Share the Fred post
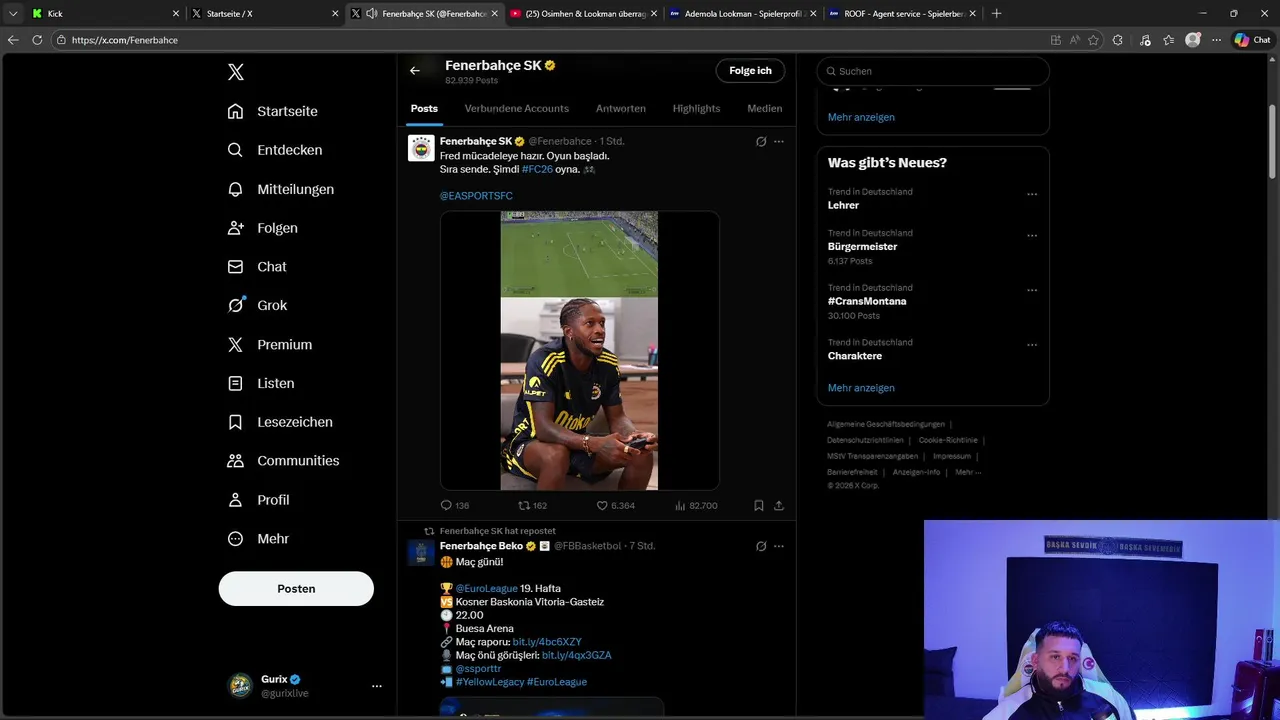The image size is (1280, 720). pos(779,506)
